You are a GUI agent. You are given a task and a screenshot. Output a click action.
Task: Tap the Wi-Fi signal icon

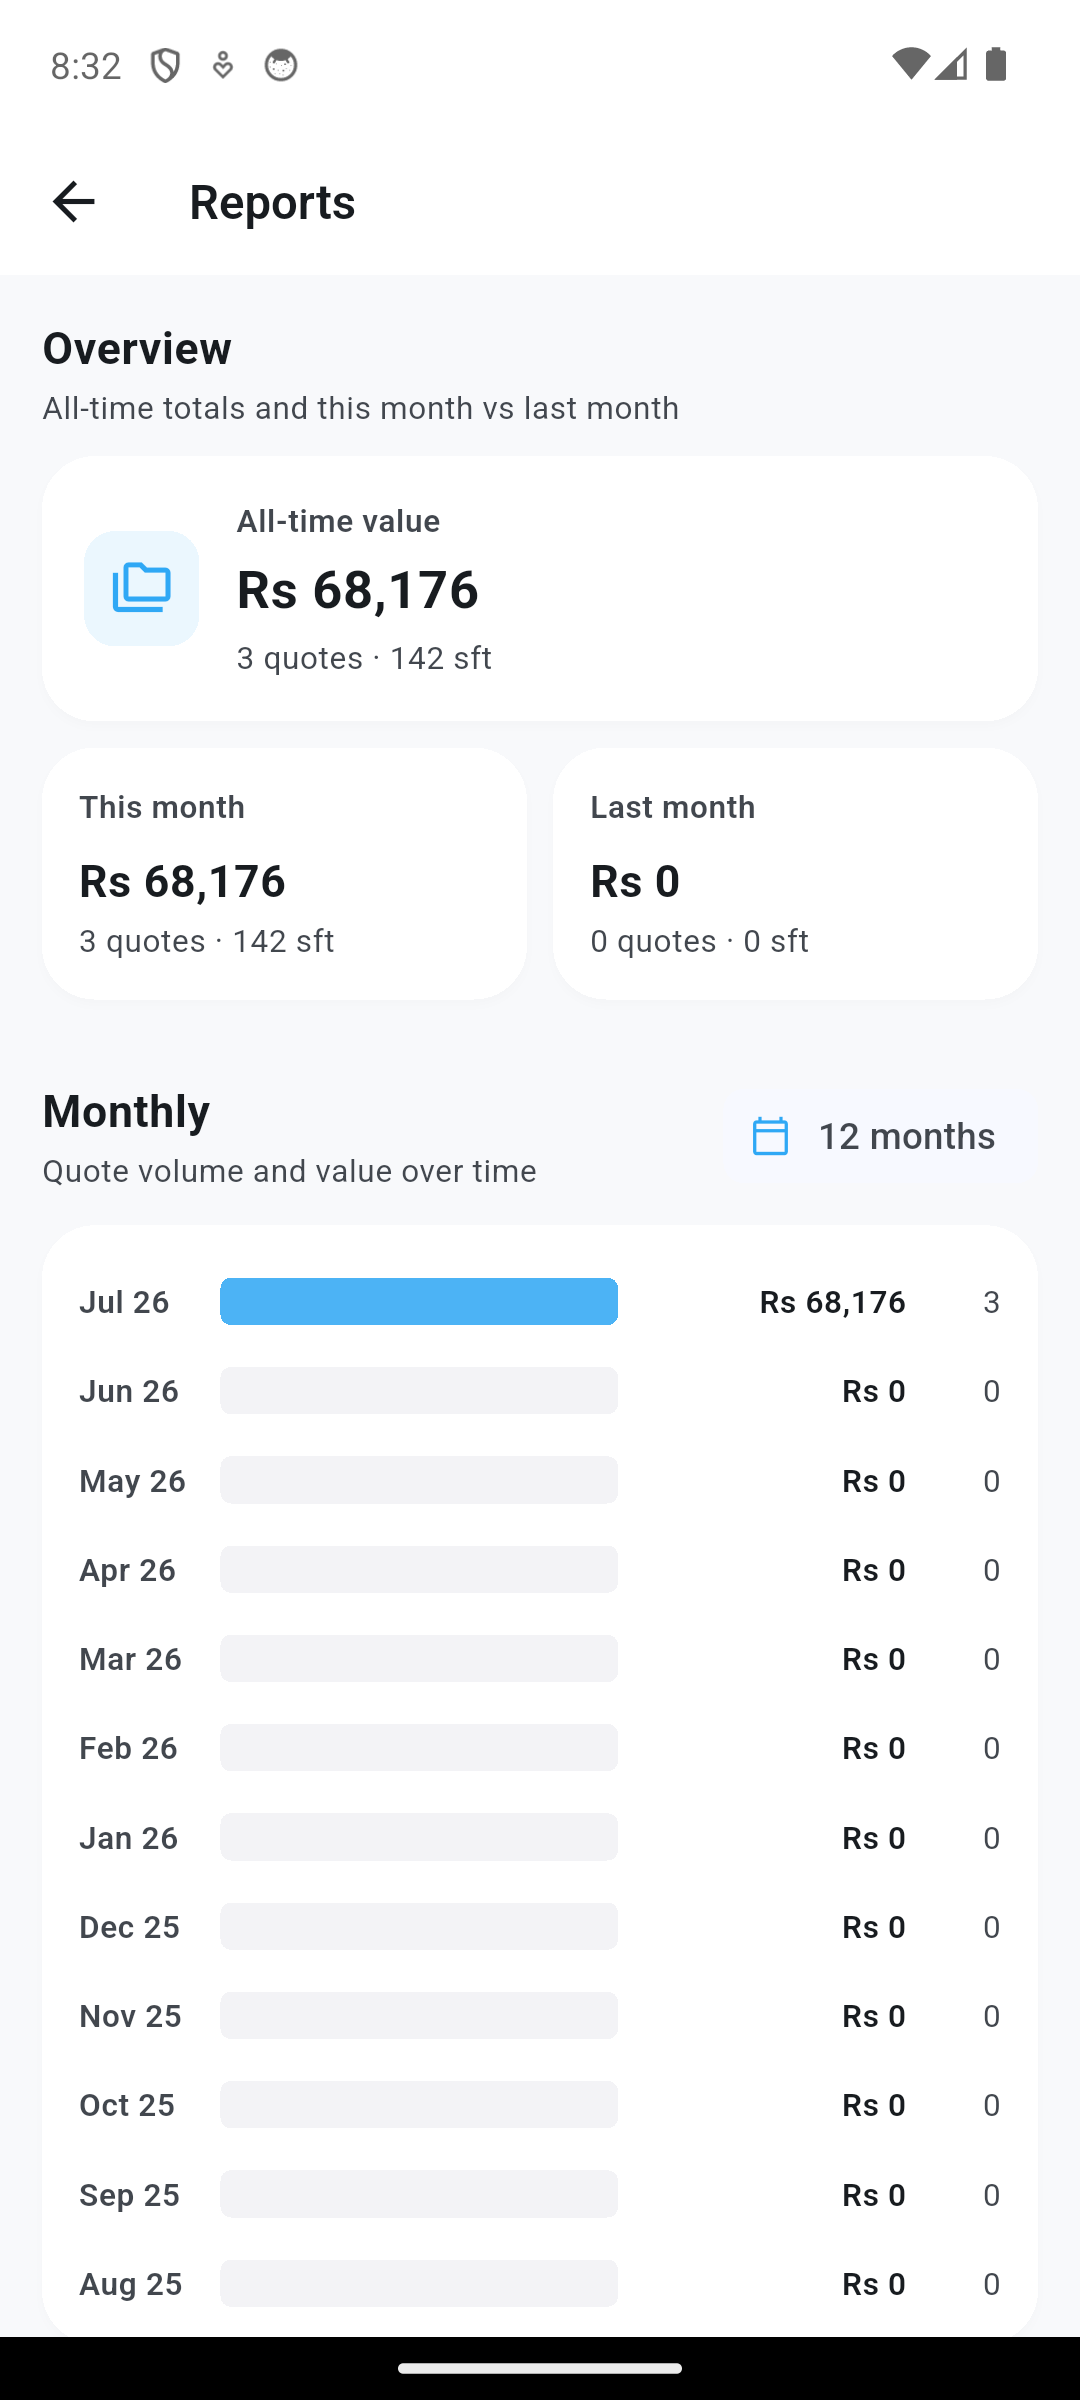[x=909, y=65]
